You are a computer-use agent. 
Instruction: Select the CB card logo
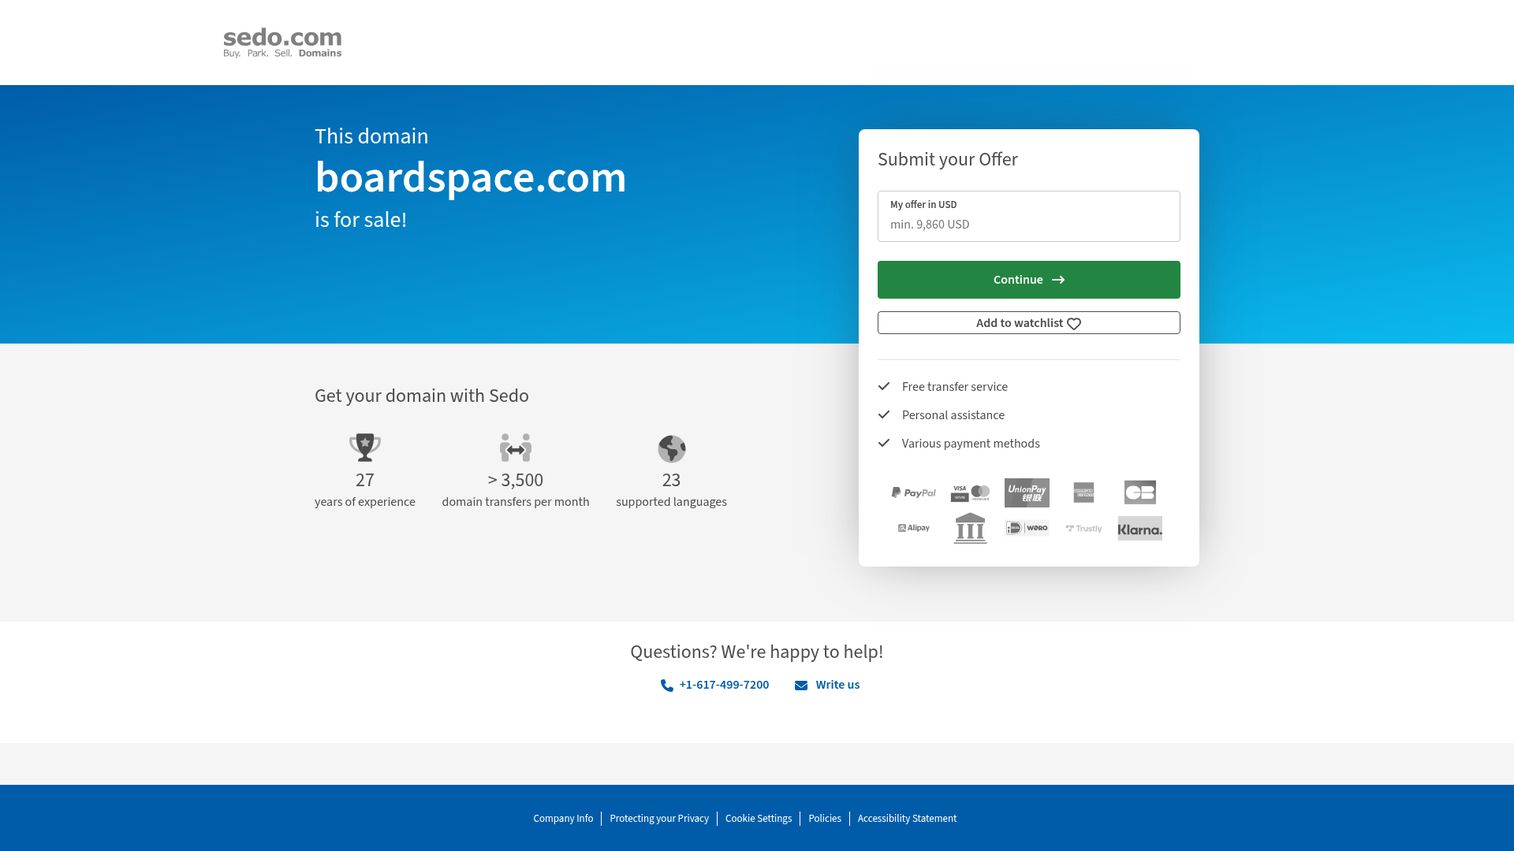(1140, 492)
